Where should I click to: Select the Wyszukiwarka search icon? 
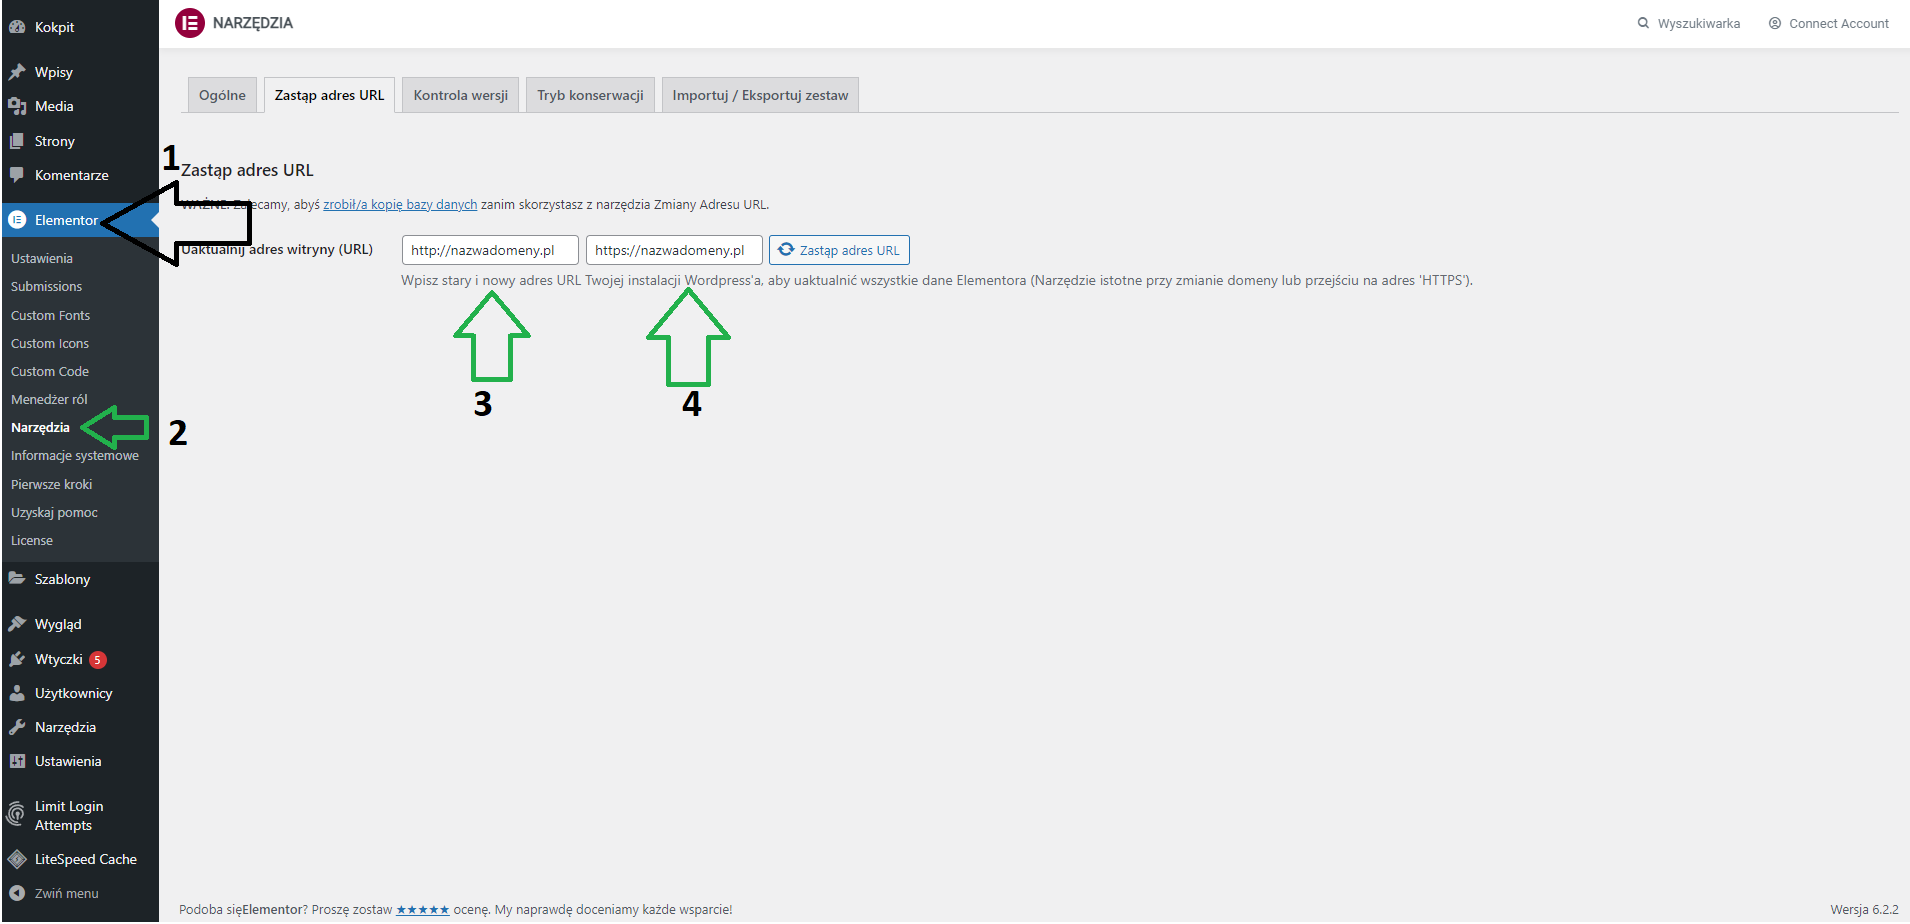pos(1643,23)
